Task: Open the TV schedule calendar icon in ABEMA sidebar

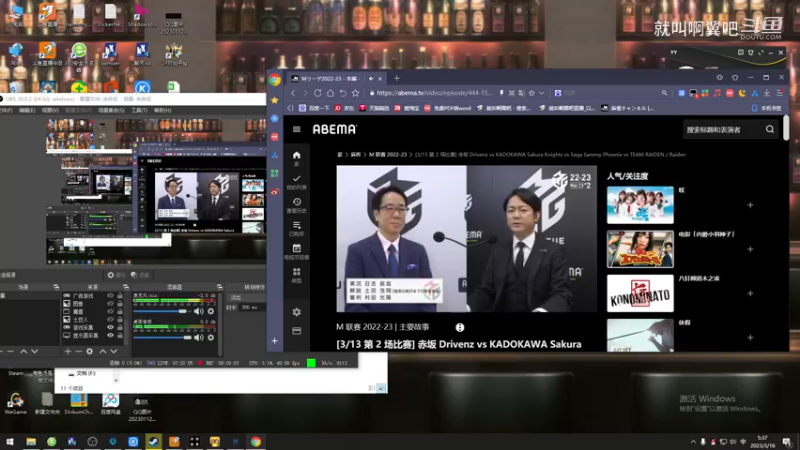Action: (296, 248)
